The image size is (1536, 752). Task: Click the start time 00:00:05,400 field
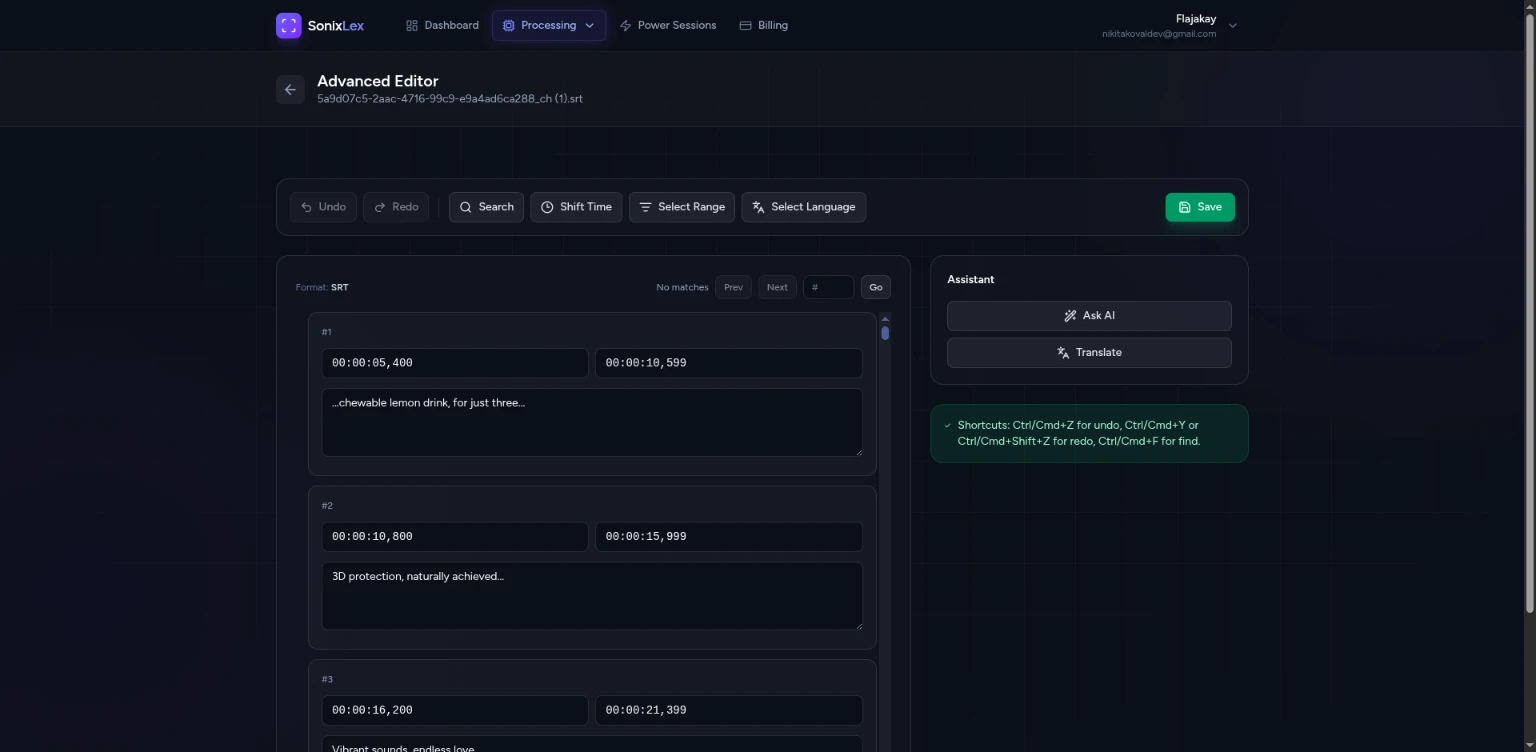coord(455,363)
